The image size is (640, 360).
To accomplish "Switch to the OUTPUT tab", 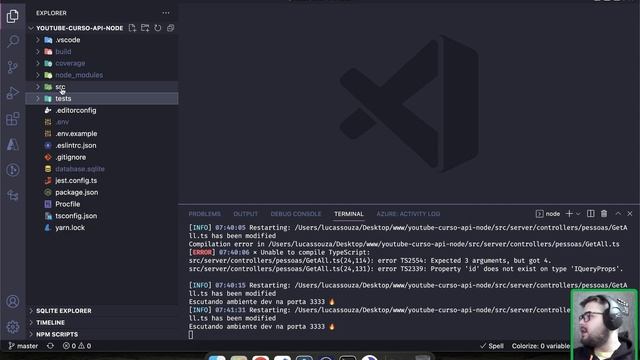I will [x=245, y=214].
